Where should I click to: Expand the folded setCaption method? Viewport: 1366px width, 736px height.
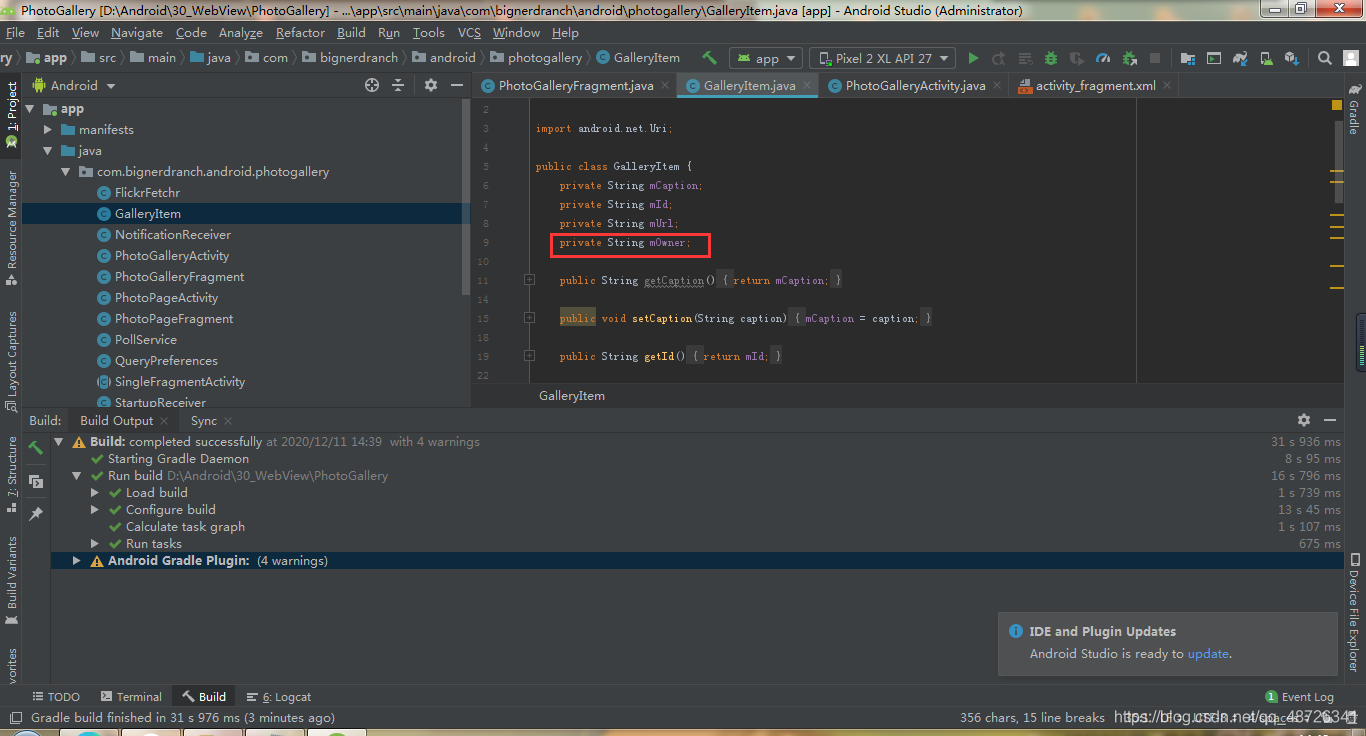[529, 318]
